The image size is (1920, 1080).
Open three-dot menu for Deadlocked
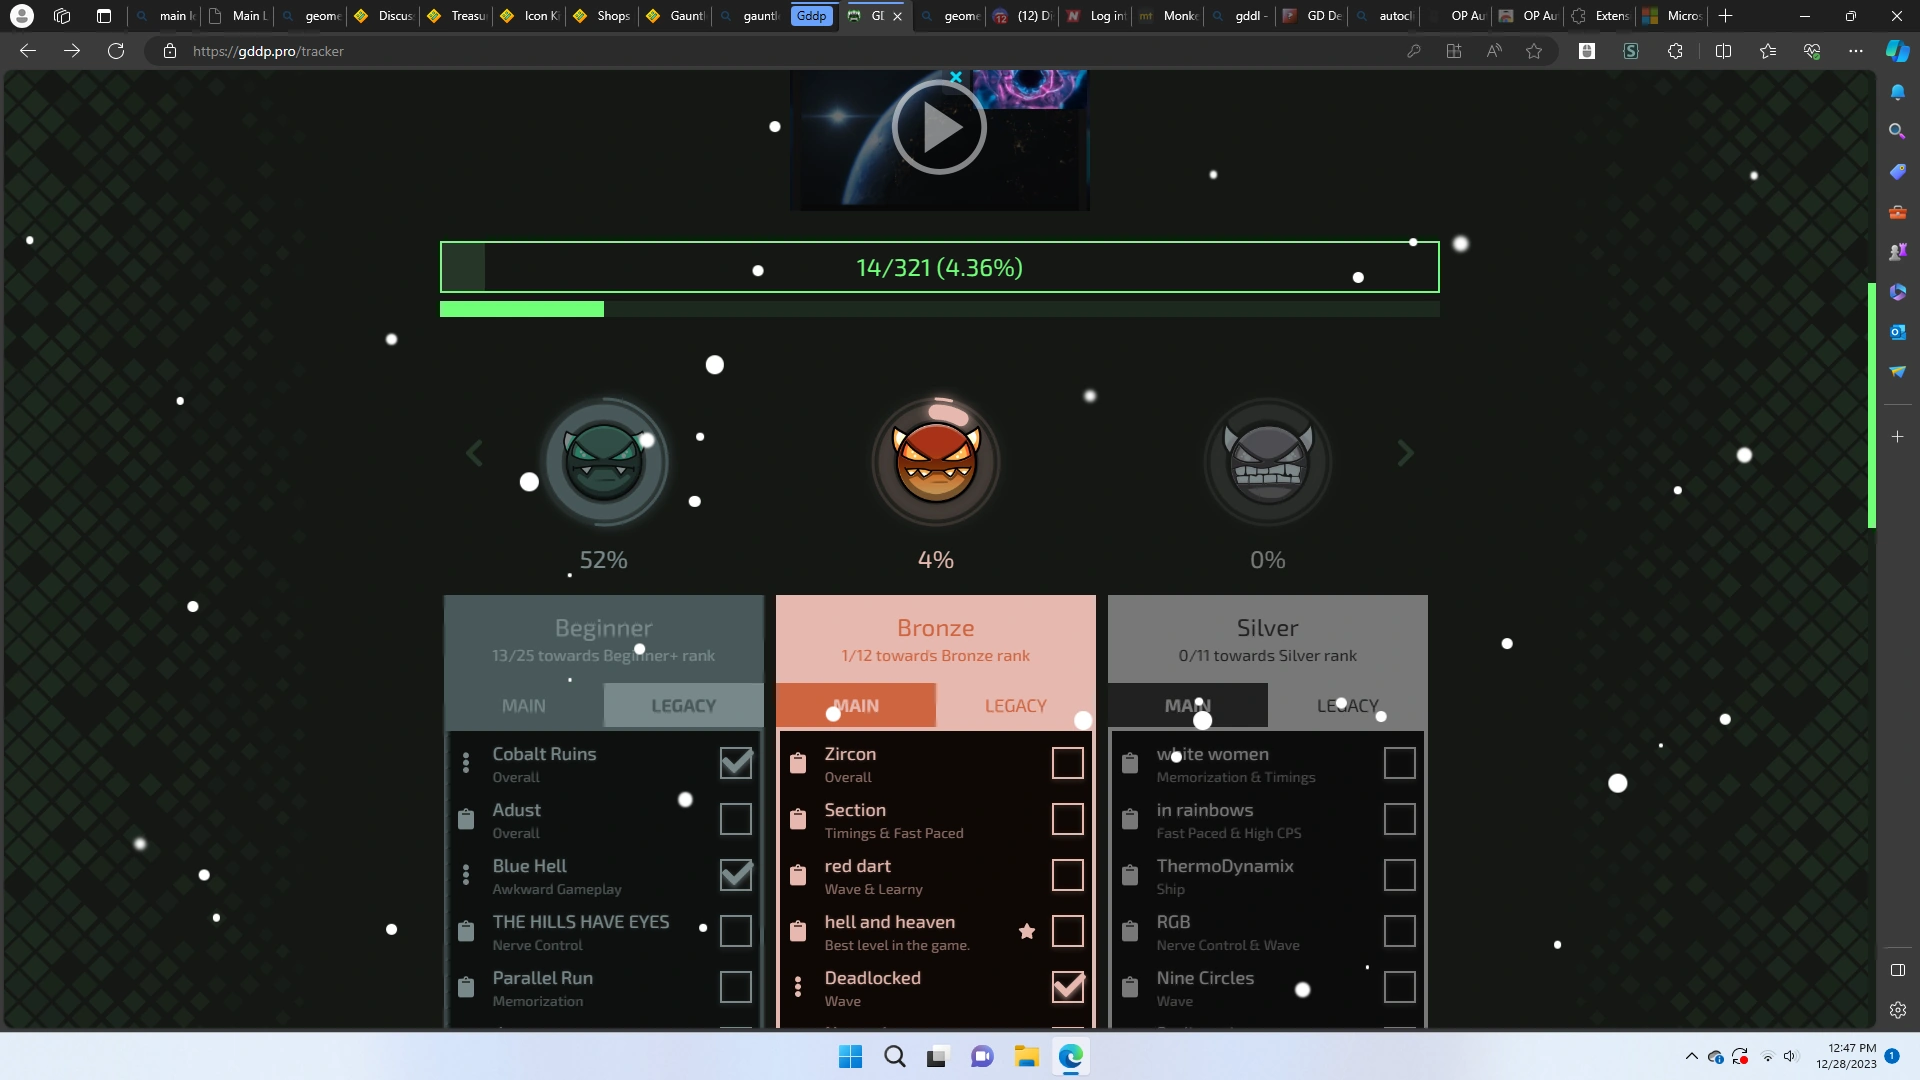tap(798, 987)
